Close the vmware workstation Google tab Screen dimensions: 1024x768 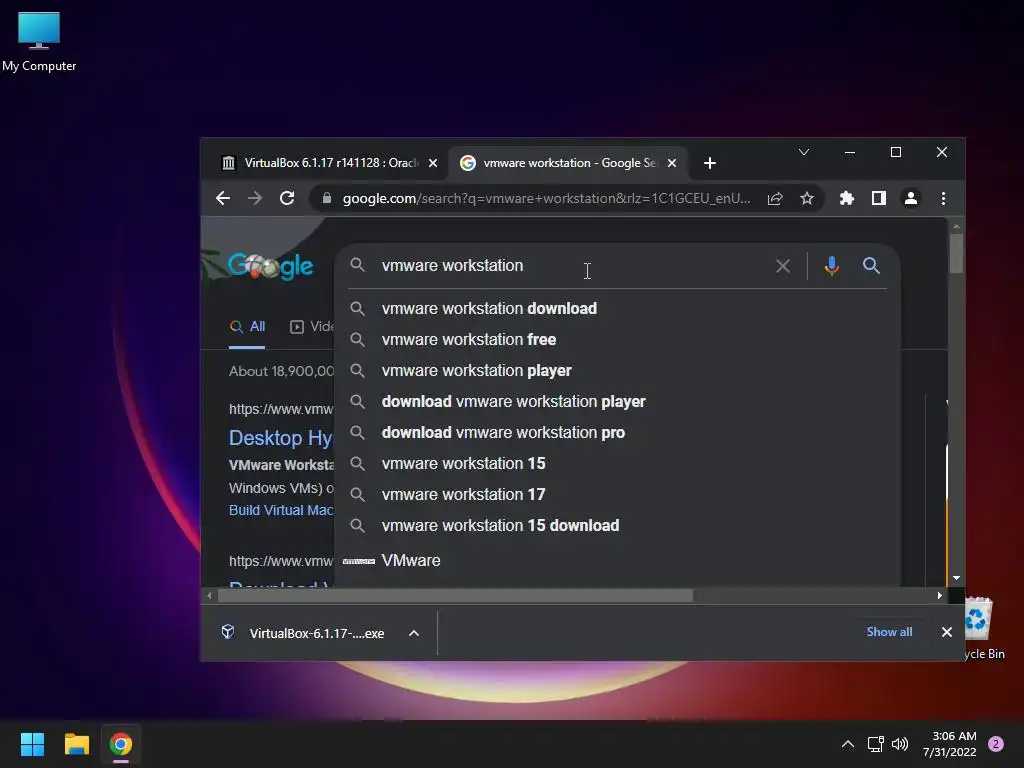672,163
